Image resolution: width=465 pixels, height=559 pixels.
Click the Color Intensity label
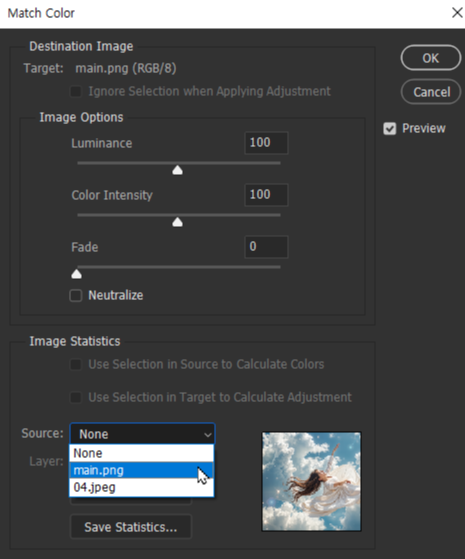click(112, 195)
